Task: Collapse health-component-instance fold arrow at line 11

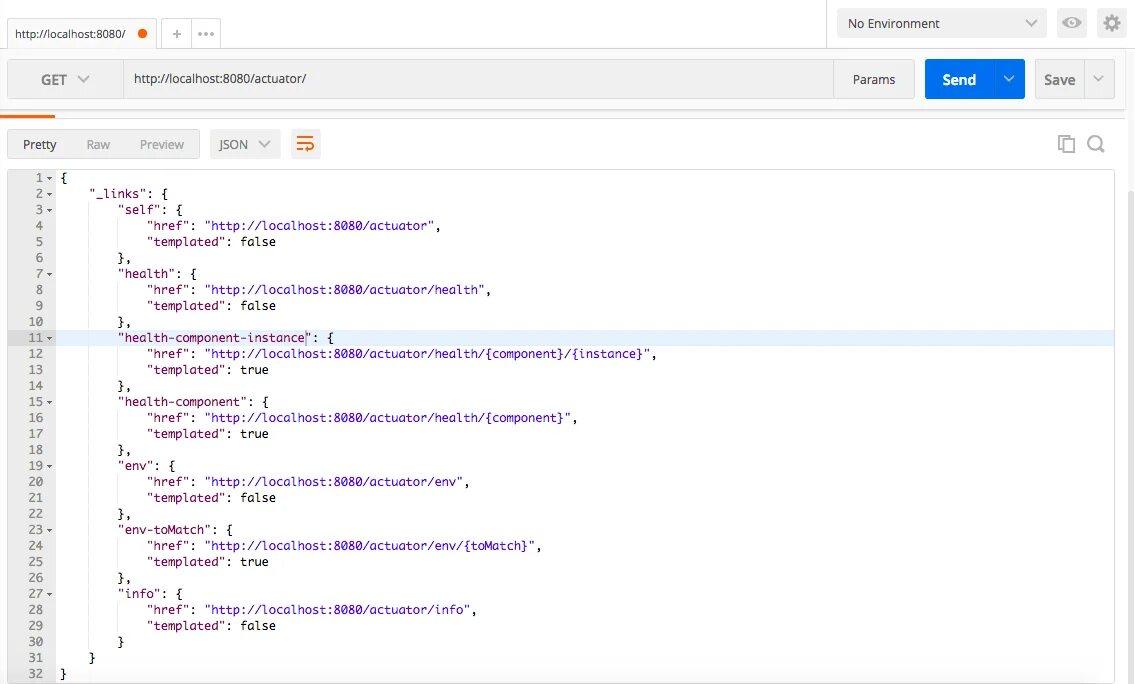Action: click(x=49, y=338)
